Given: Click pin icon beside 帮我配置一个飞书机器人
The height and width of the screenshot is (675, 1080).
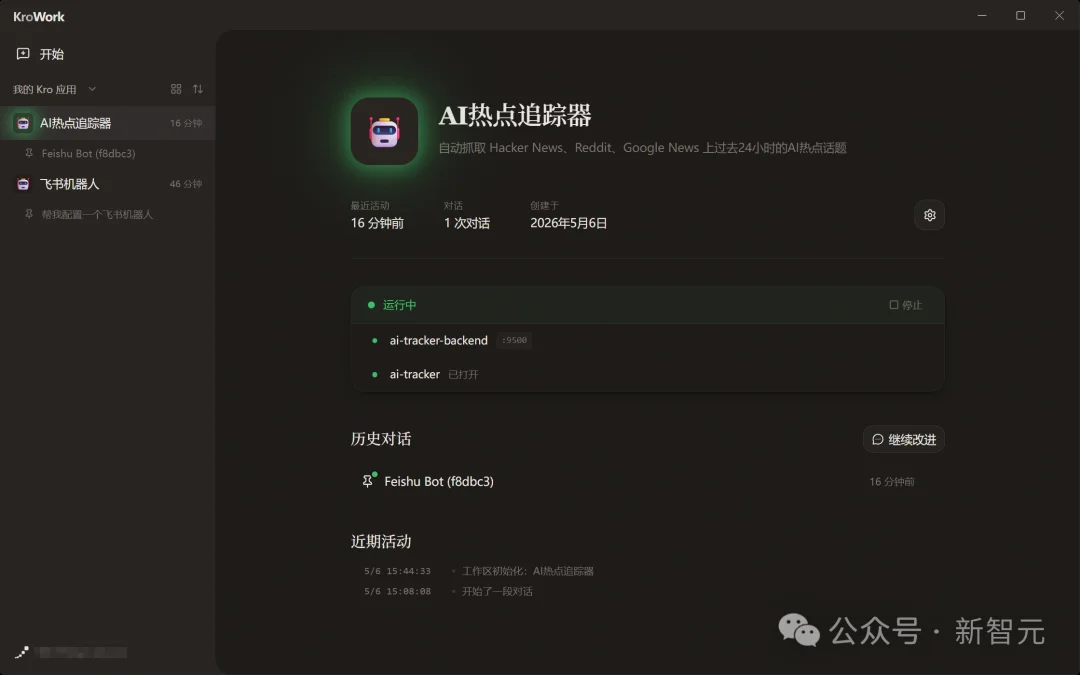Looking at the screenshot, I should coord(29,214).
